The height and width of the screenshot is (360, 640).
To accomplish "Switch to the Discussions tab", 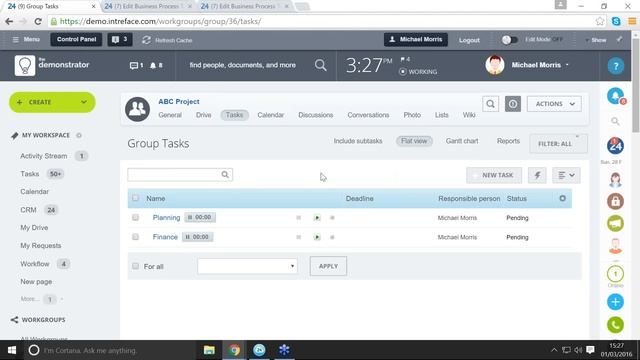I will (316, 115).
